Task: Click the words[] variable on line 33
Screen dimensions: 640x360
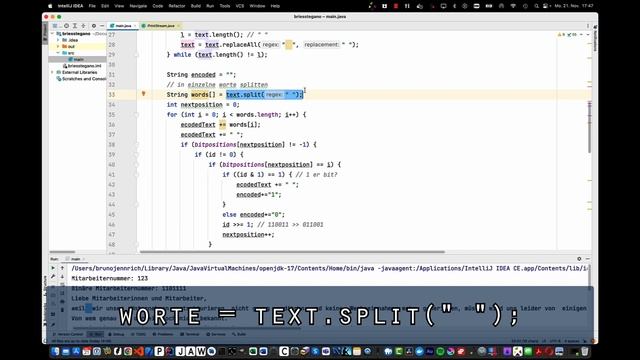Action: [203, 95]
